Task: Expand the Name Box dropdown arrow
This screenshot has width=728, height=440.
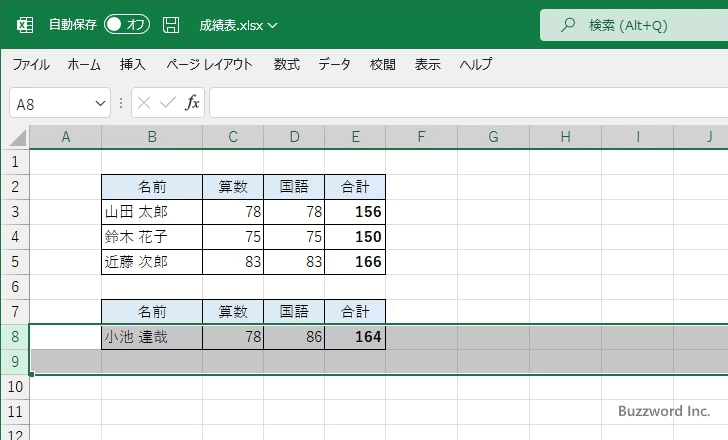Action: click(x=100, y=103)
